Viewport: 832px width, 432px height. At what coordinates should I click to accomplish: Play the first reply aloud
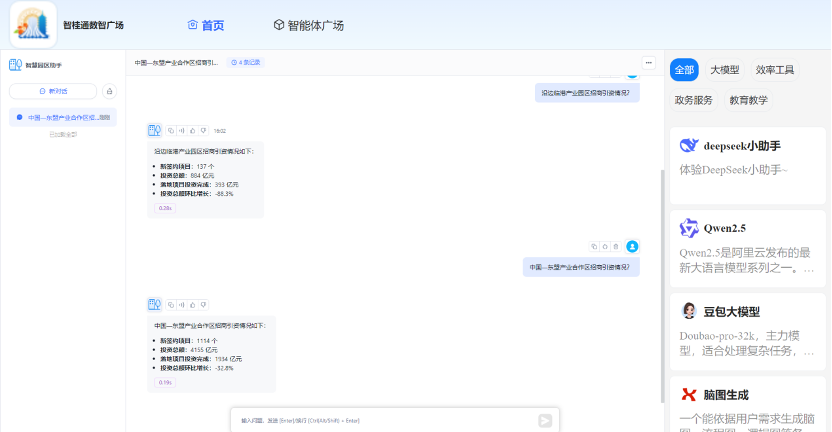coord(181,130)
